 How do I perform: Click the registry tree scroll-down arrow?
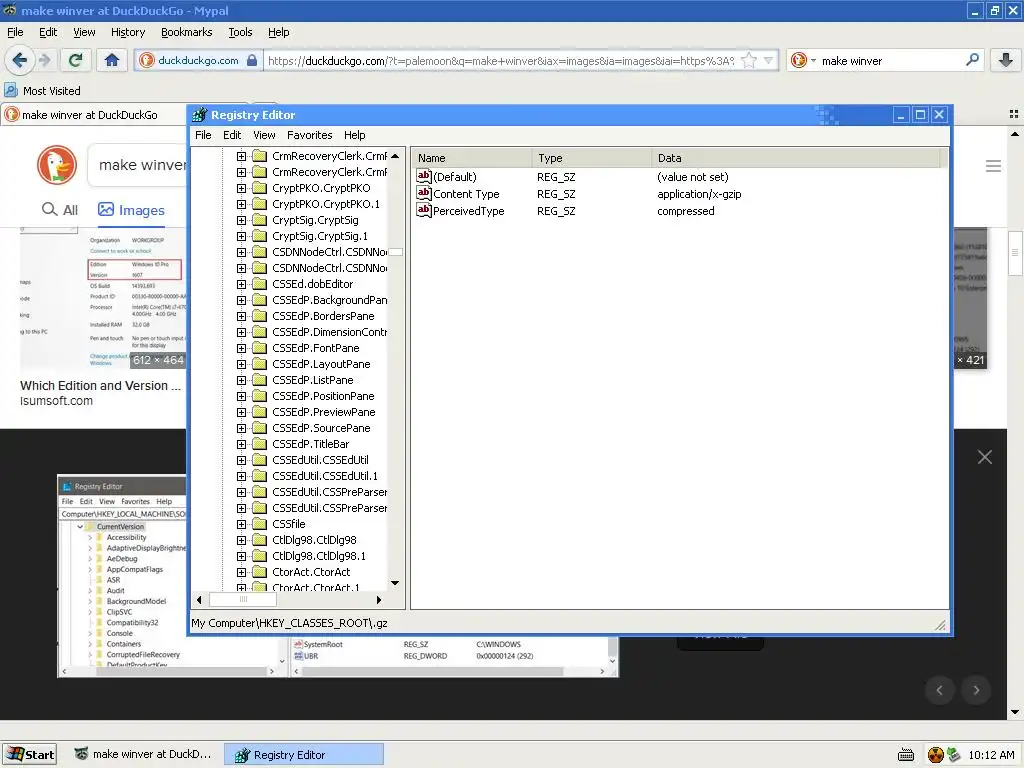click(395, 583)
